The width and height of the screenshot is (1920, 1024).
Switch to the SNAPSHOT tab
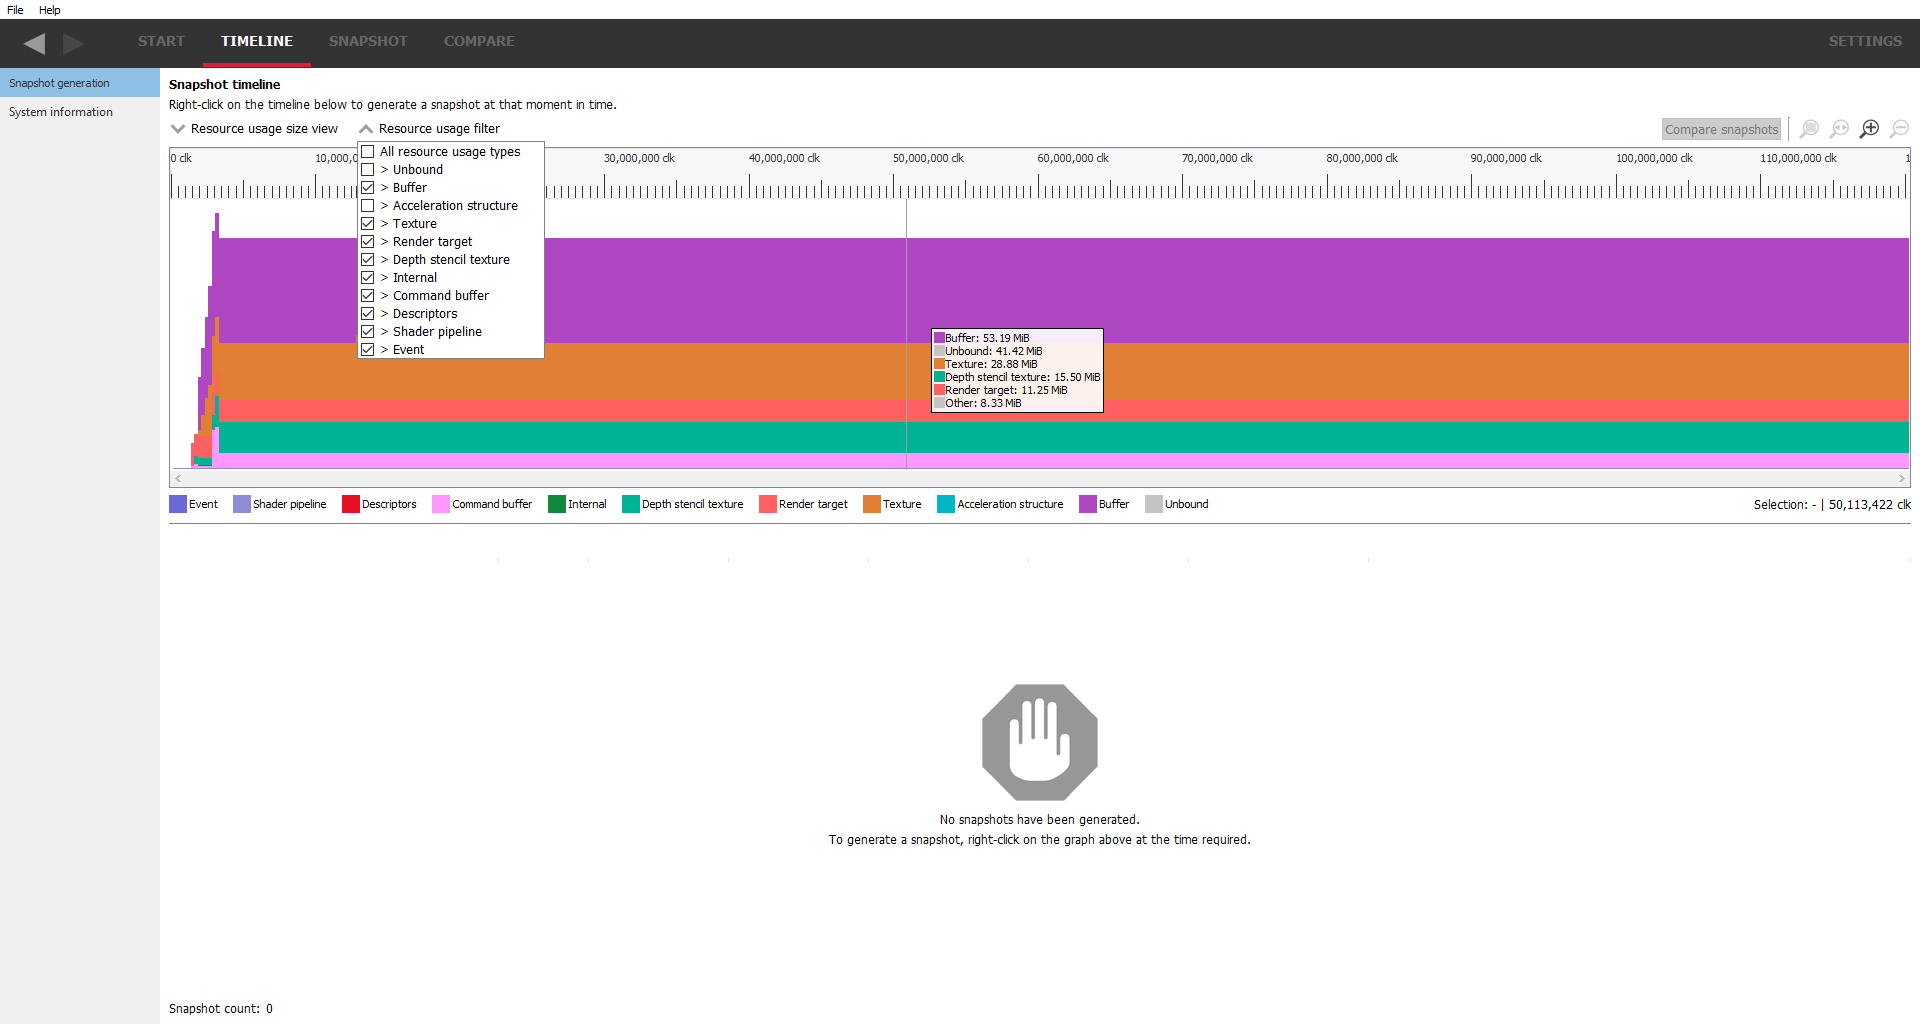pos(368,42)
